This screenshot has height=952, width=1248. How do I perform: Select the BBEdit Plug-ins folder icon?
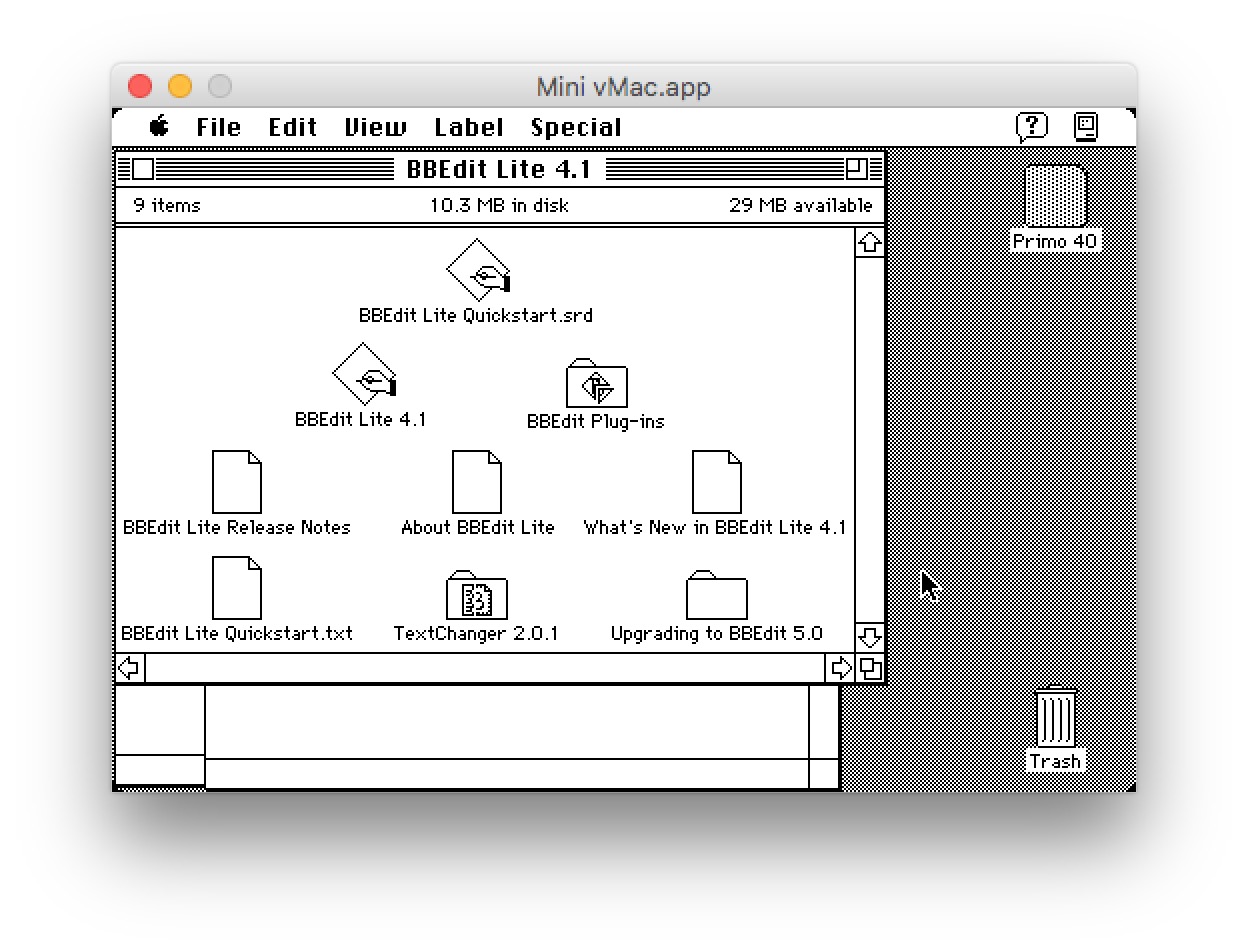pos(597,383)
